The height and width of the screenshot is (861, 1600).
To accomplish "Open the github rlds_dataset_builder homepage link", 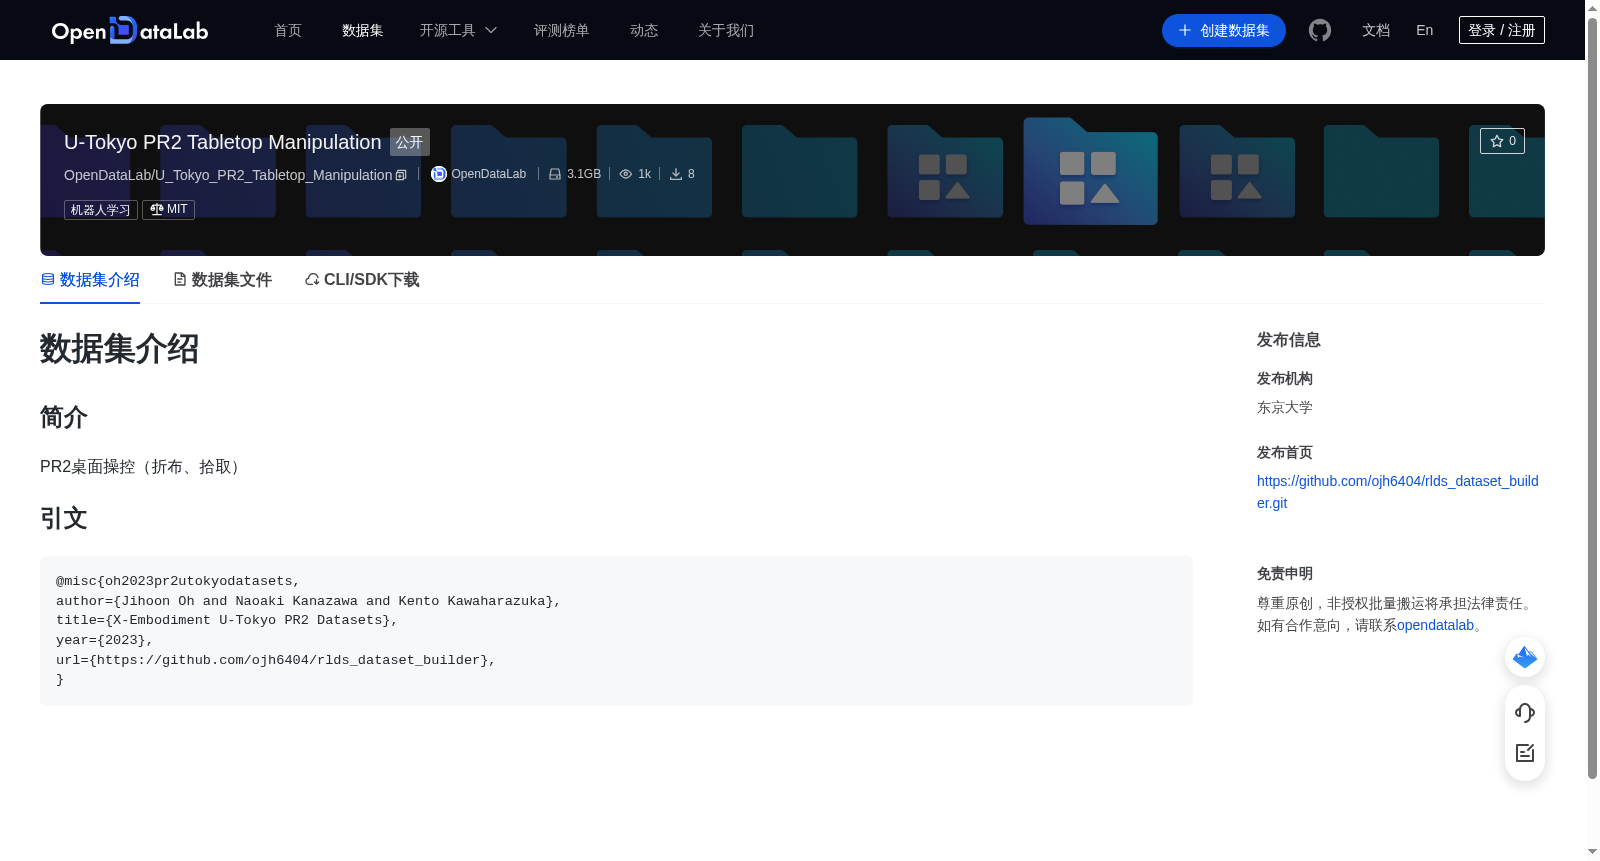I will pyautogui.click(x=1398, y=492).
